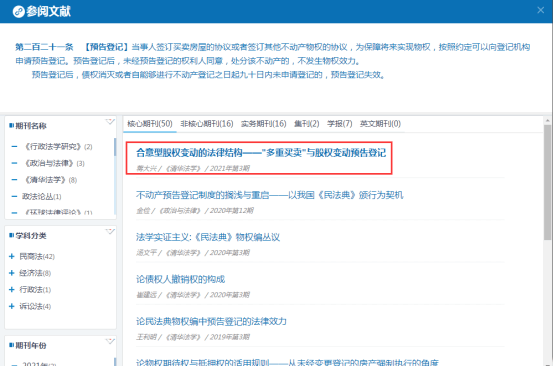Image resolution: width=554 pixels, height=366 pixels.
Task: Remove the 《行政法学研究》 journal filter
Action: pos(14,146)
